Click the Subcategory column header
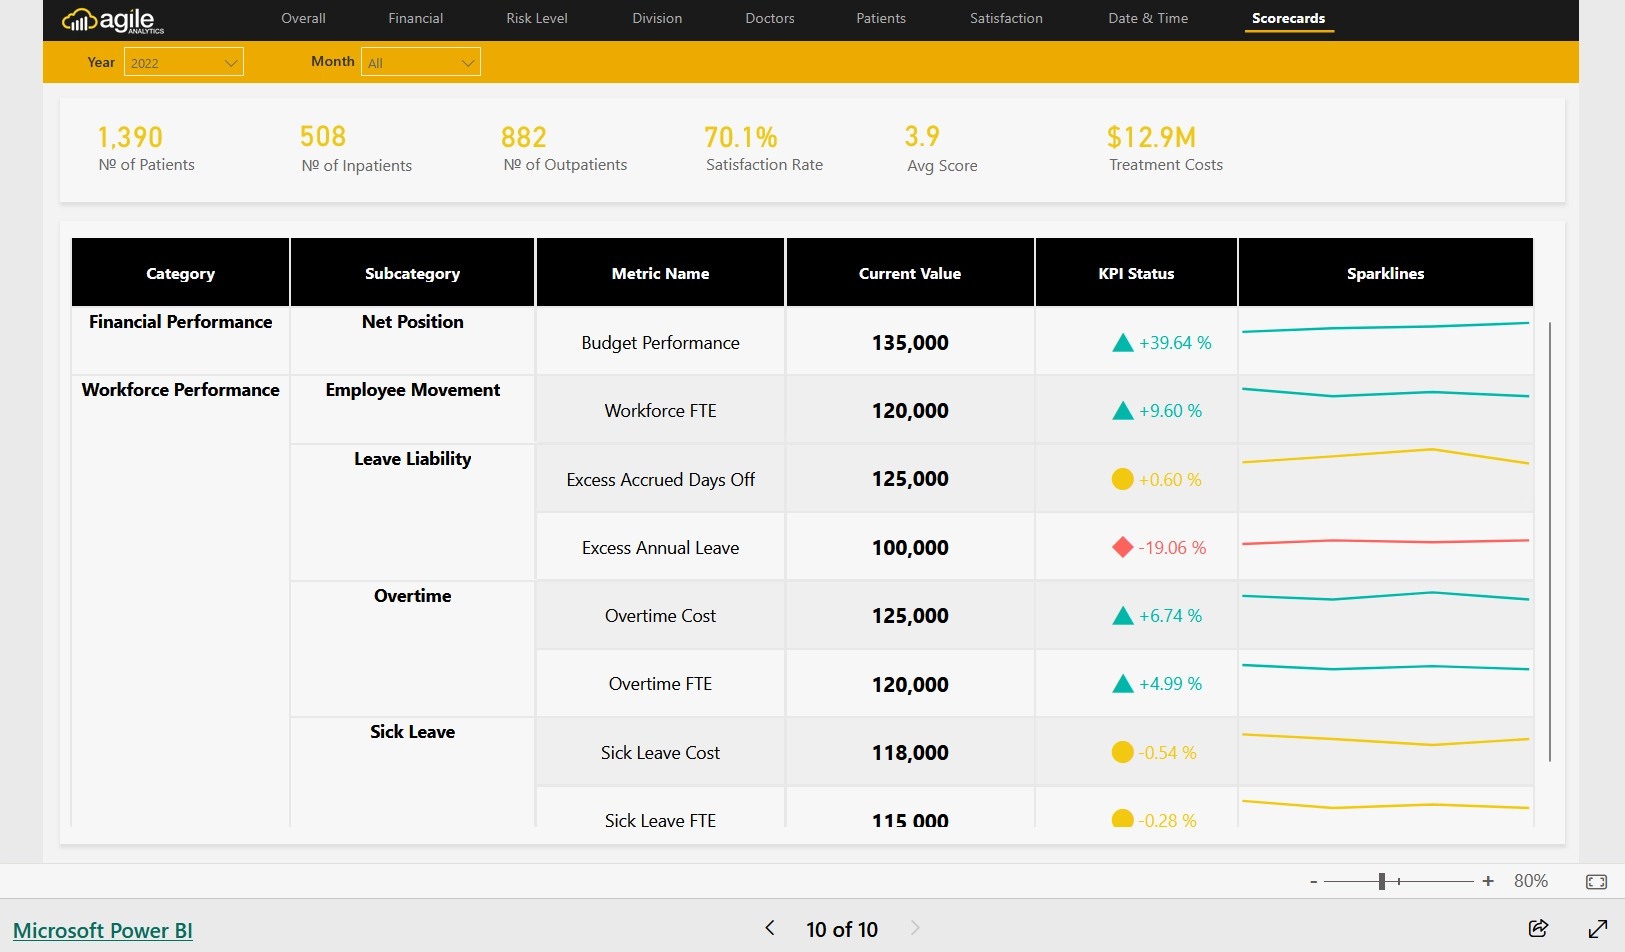1625x952 pixels. [412, 272]
